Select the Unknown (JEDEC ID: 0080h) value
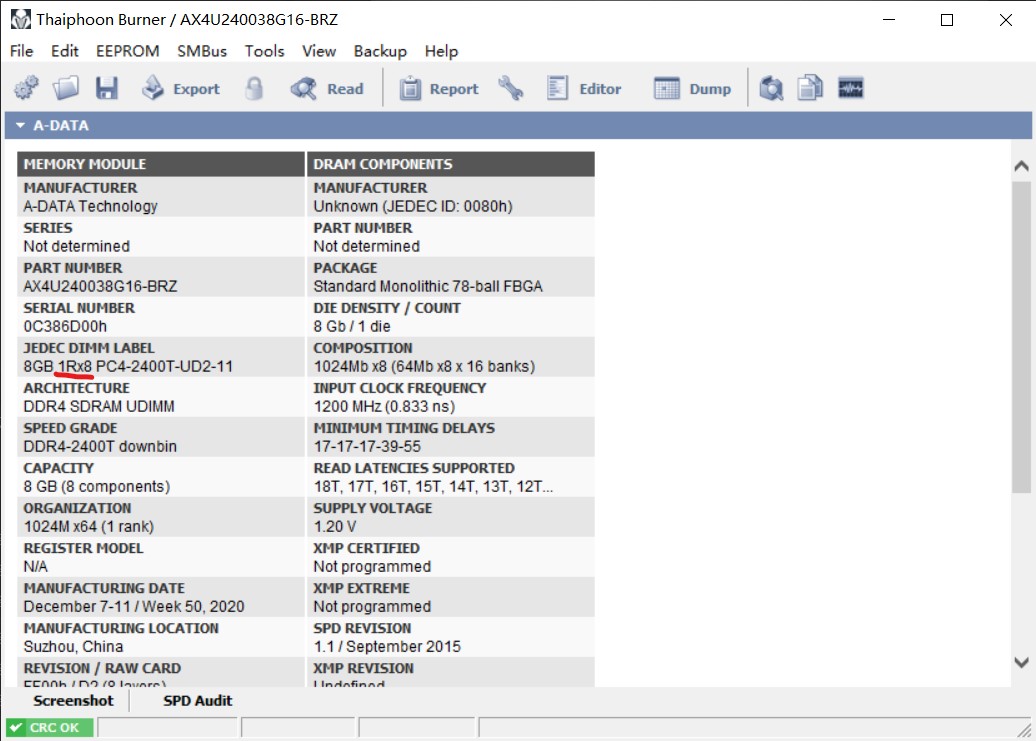 click(x=413, y=206)
